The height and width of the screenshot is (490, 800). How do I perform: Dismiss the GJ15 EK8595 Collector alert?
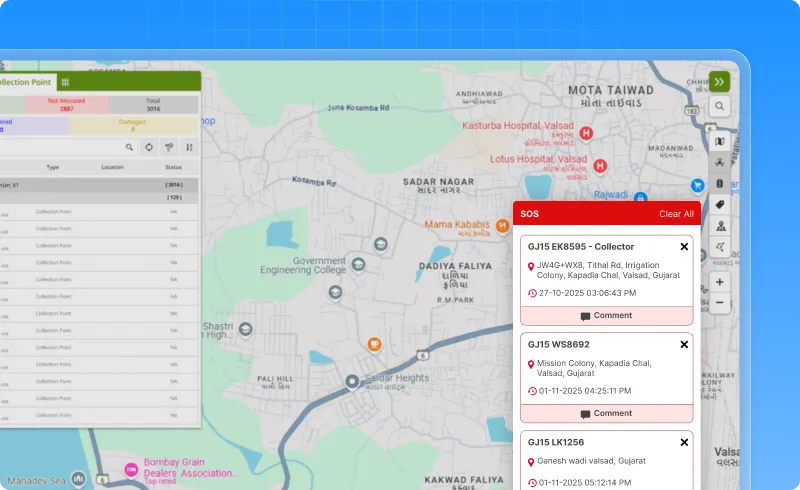pos(684,247)
